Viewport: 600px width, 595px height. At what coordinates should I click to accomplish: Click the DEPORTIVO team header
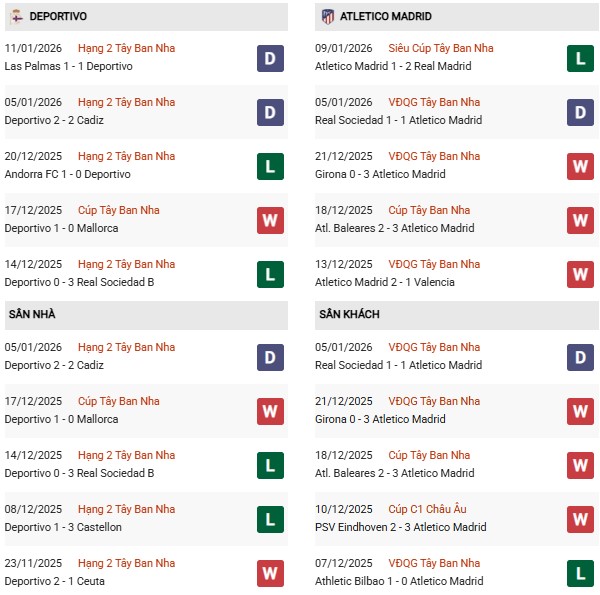click(x=58, y=16)
